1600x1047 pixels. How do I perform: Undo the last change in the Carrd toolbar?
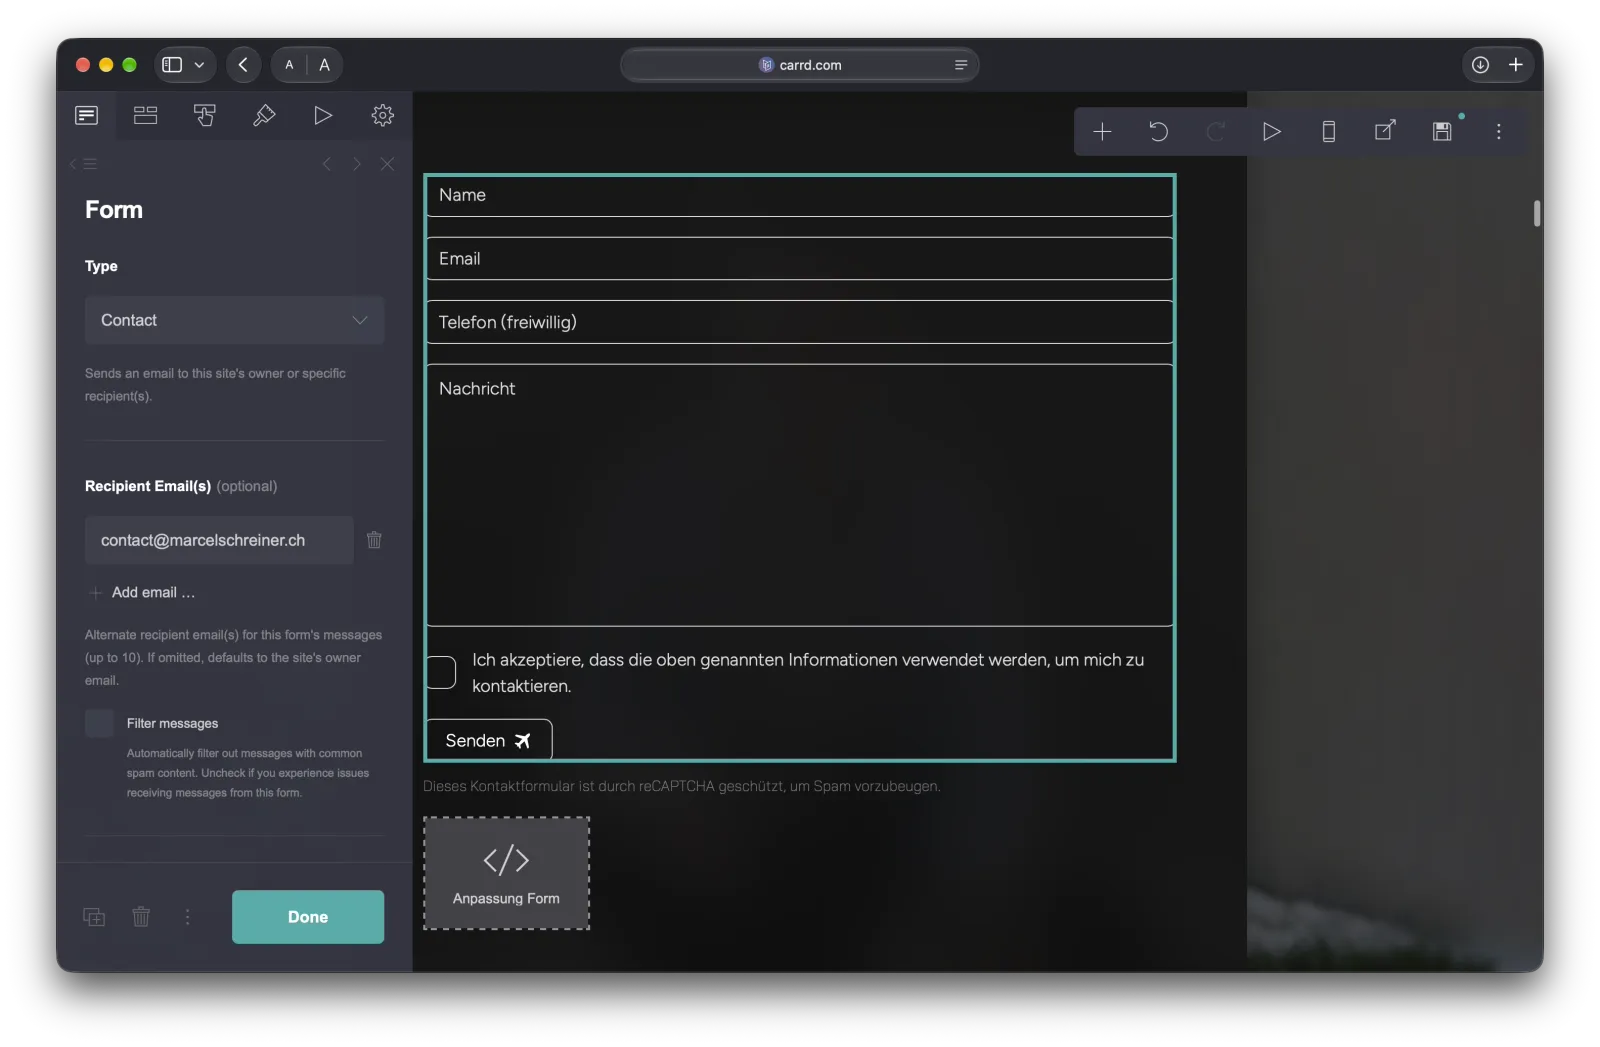[1158, 132]
